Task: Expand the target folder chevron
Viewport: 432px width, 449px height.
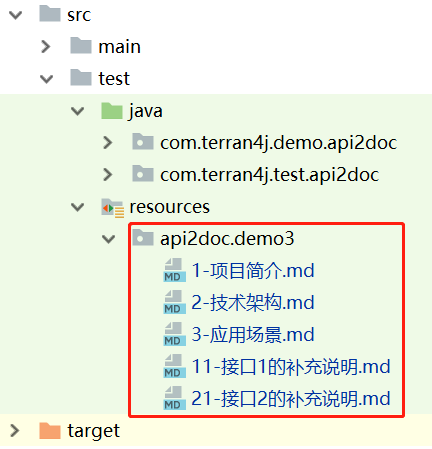Action: 15,431
